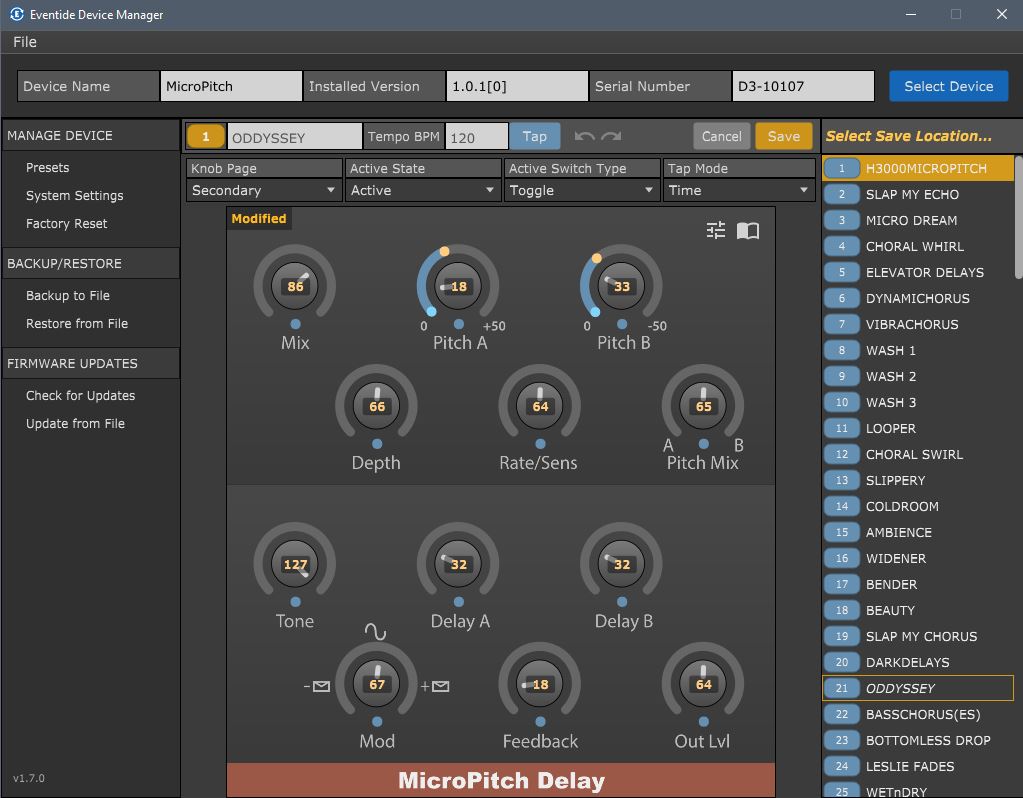Viewport: 1023px width, 798px height.
Task: Click the plus envelope icon beside Mod
Action: (435, 686)
